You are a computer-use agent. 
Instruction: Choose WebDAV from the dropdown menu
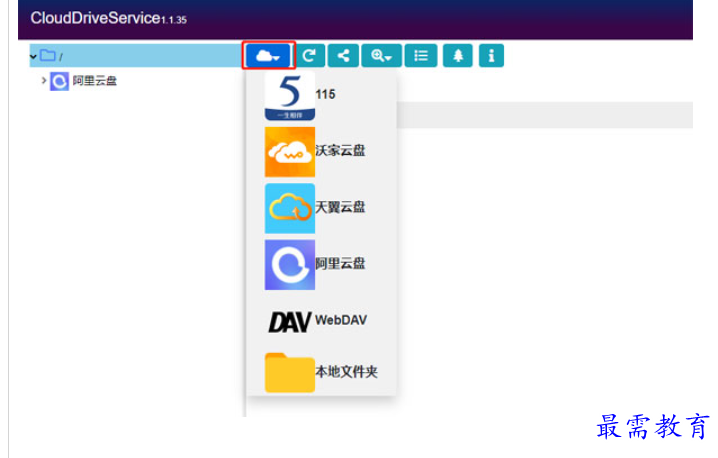tap(341, 320)
